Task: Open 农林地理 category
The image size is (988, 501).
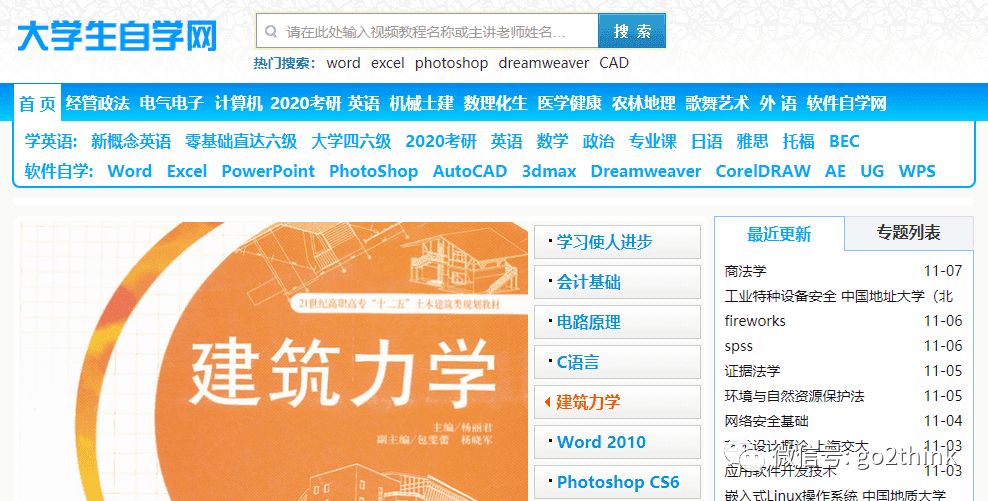Action: 643,103
